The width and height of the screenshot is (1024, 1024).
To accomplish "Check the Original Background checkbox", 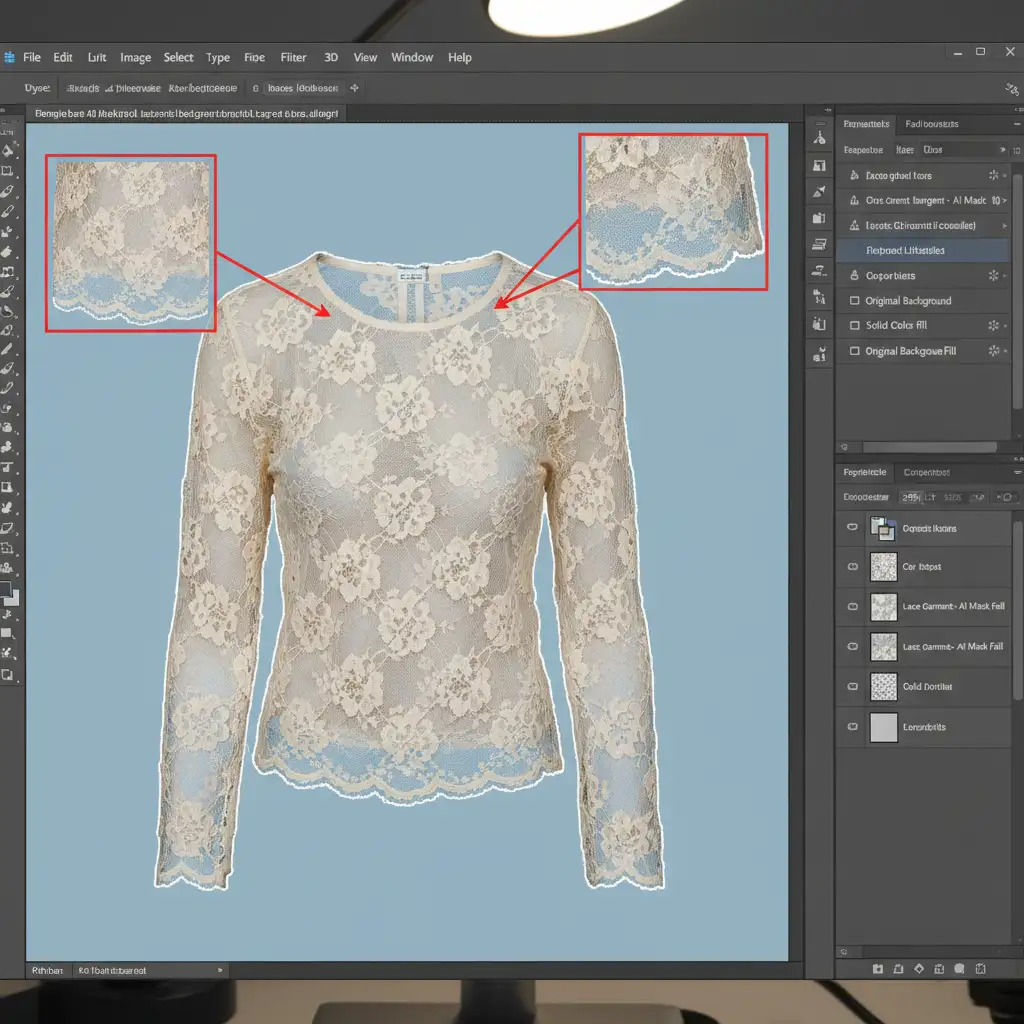I will [x=854, y=301].
